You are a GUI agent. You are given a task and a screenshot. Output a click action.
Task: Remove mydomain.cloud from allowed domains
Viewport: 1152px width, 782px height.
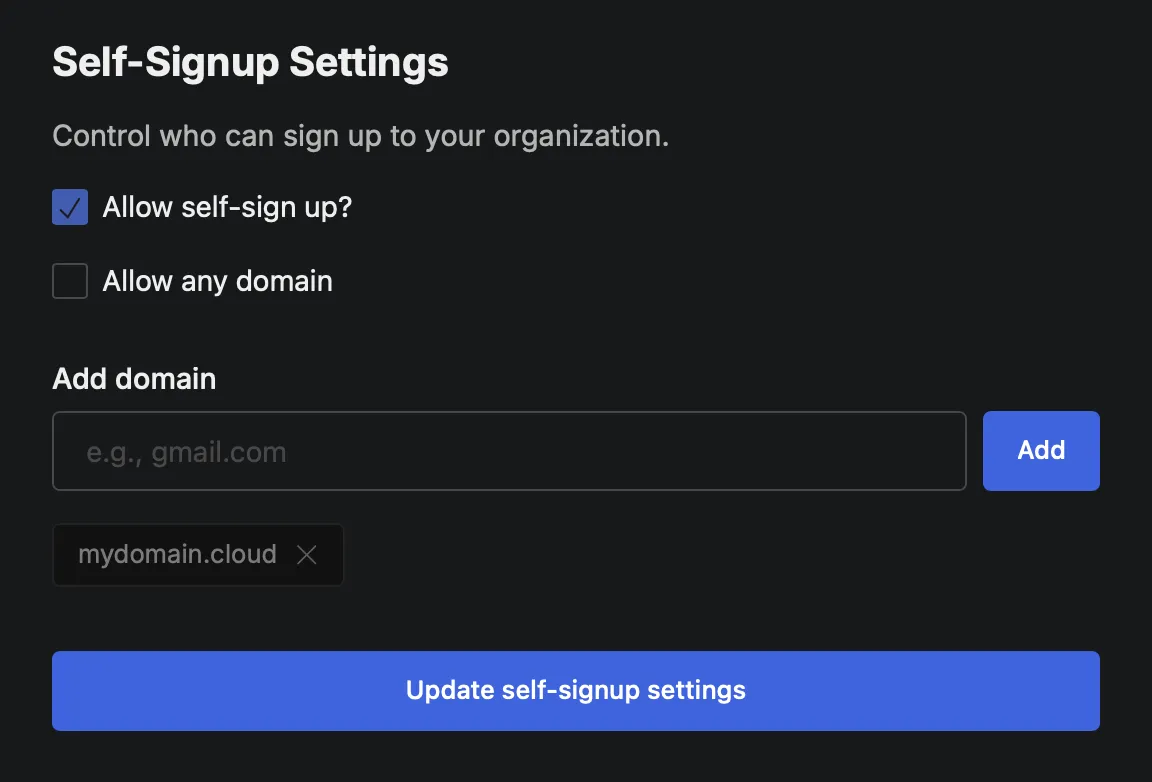307,555
